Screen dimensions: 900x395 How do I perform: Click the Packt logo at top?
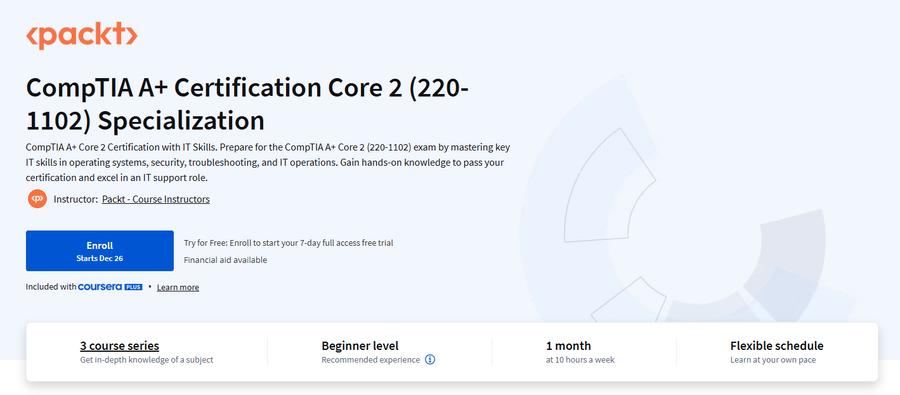coord(82,36)
